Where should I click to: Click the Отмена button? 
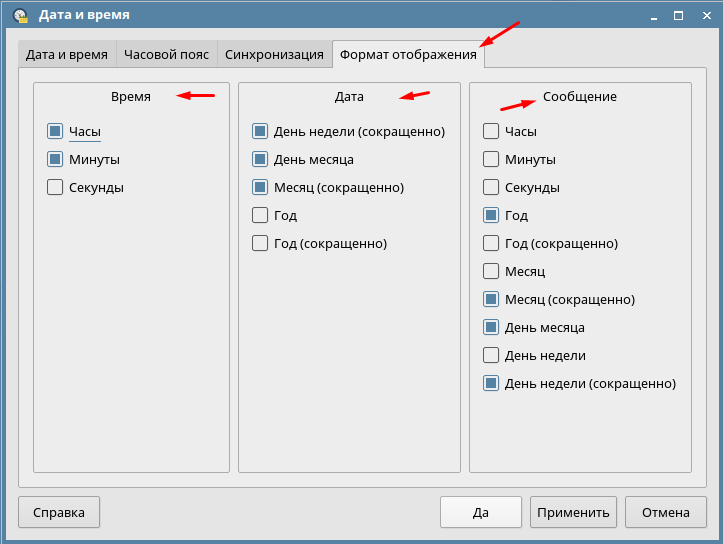666,512
